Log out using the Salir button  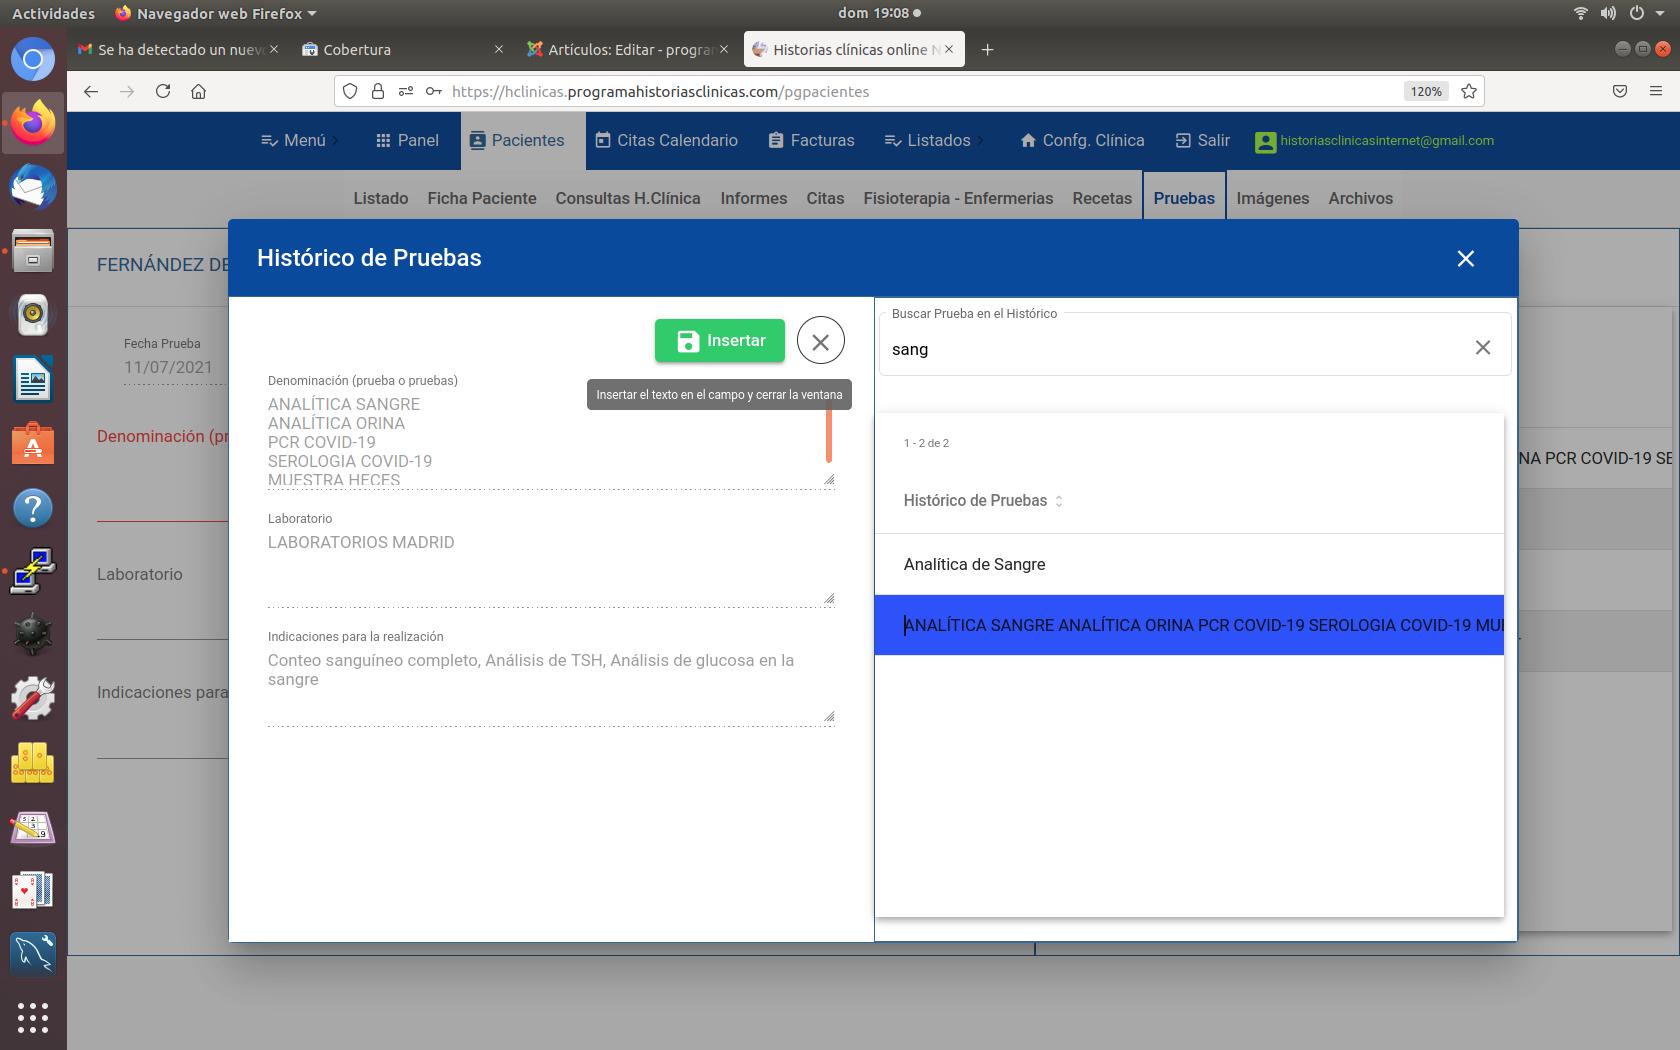[x=1202, y=141]
